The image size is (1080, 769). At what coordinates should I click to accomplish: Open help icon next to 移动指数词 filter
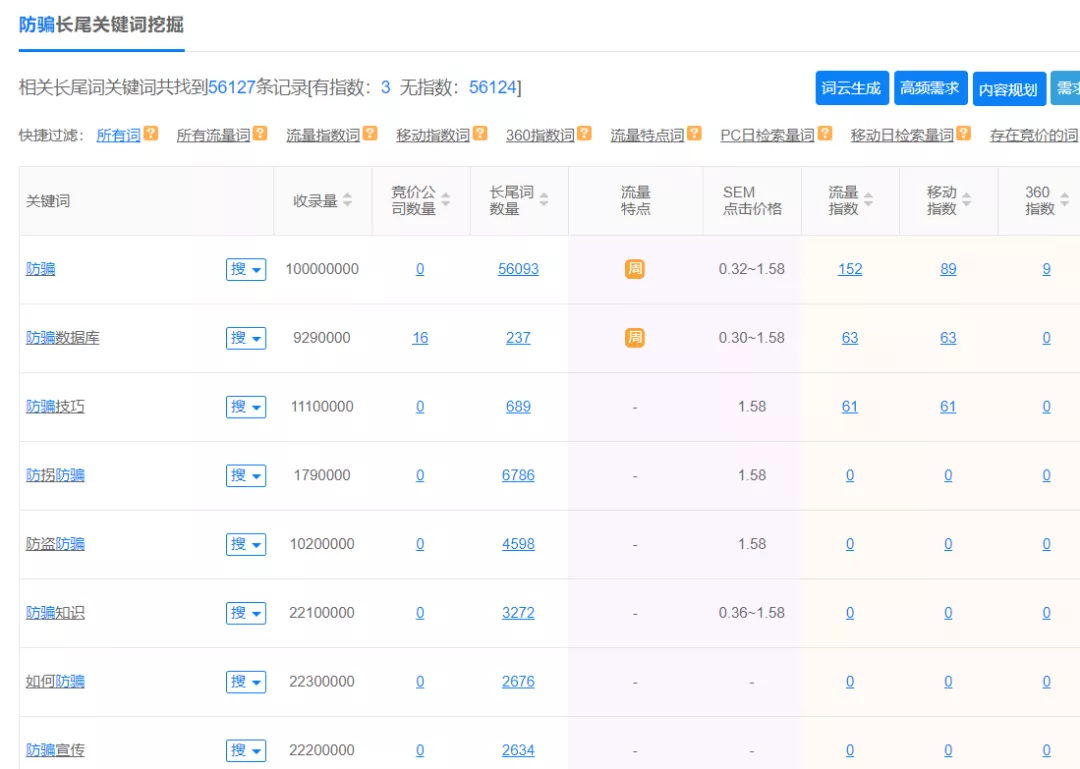[x=480, y=134]
